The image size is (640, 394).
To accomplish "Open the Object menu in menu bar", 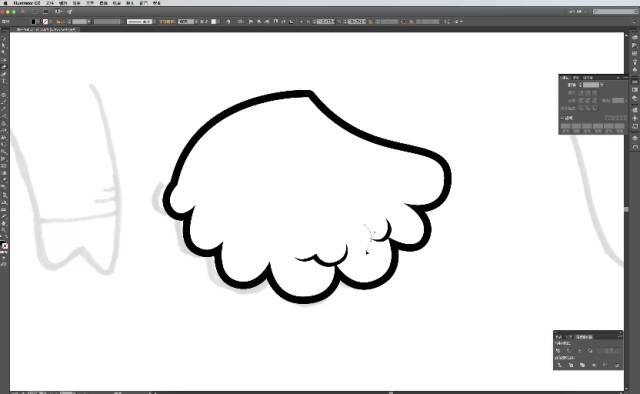I will (x=76, y=3).
